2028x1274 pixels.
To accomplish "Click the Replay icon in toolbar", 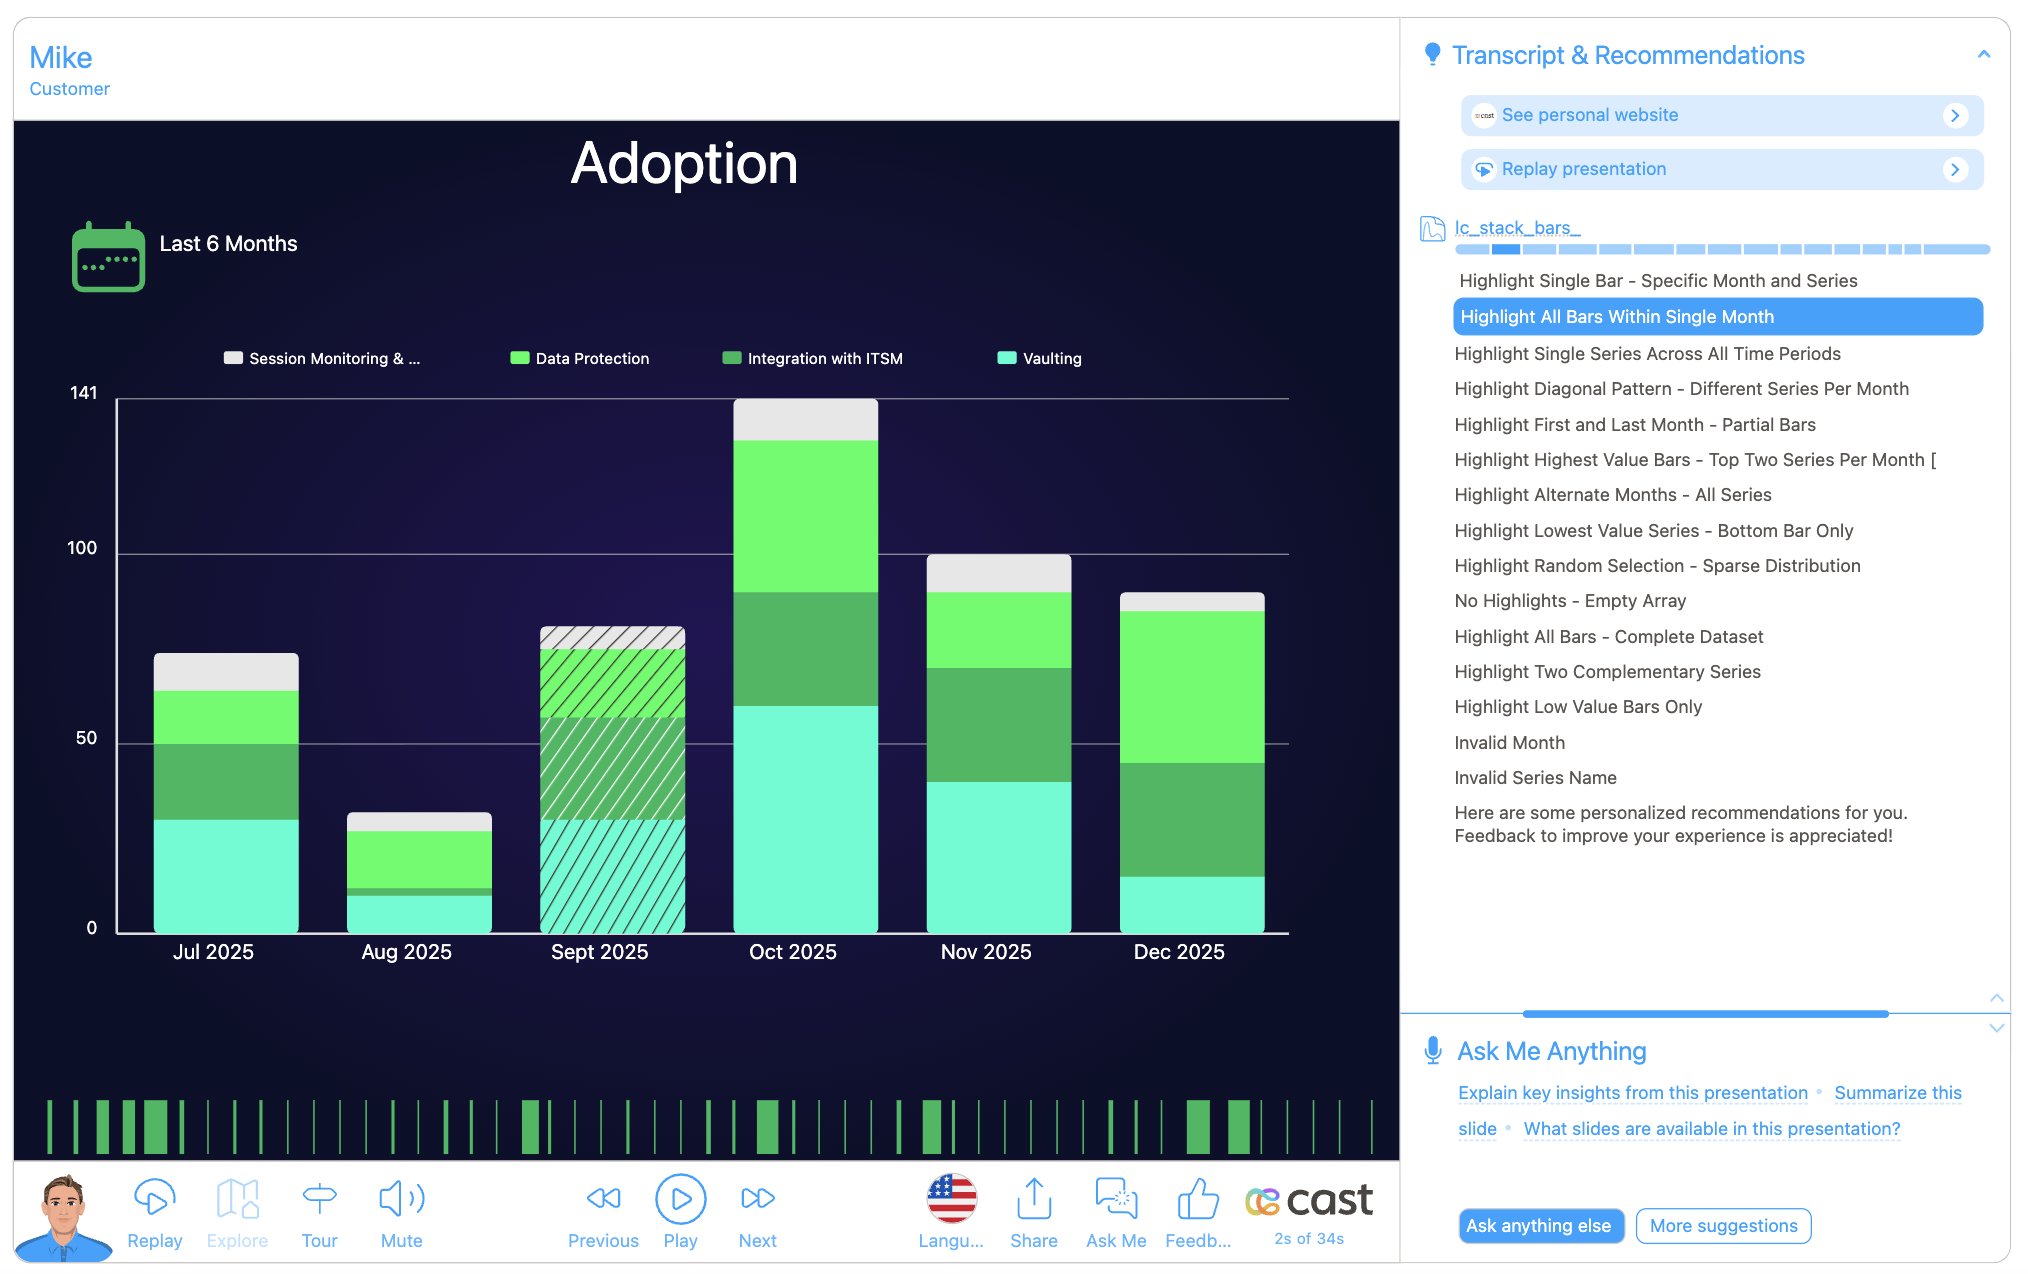I will [154, 1198].
